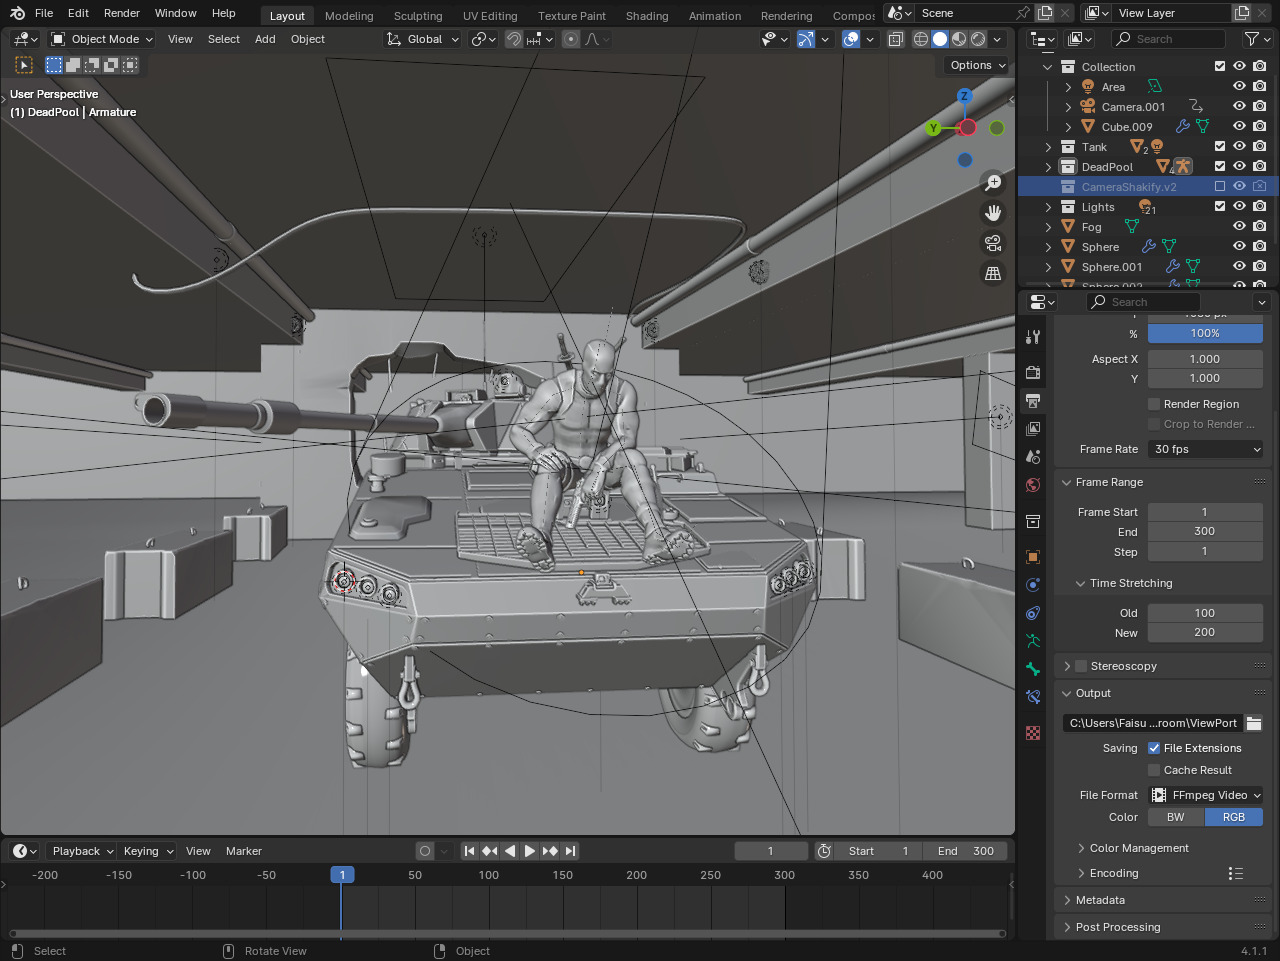The height and width of the screenshot is (961, 1280).
Task: Enable the CameraShakify.v2 collection checkbox
Action: 1219,186
